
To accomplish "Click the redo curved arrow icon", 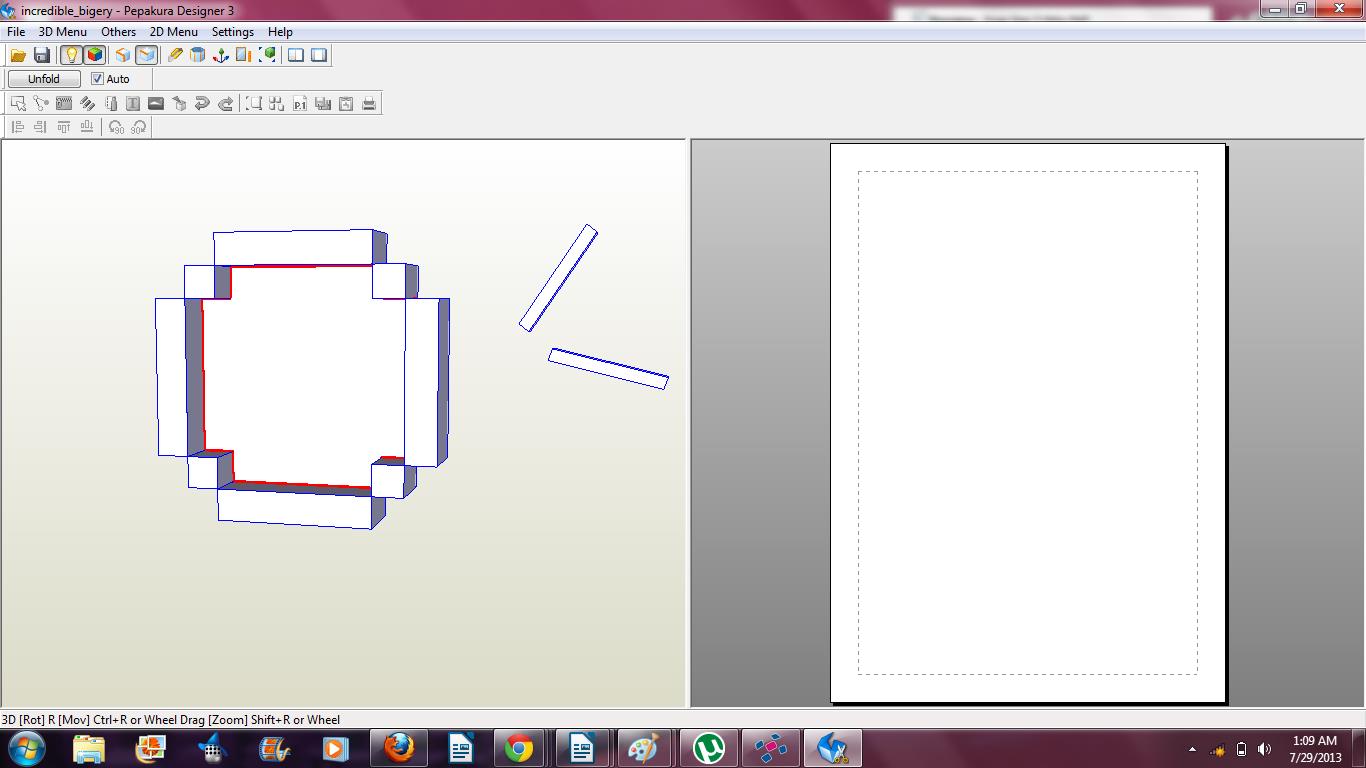I will [225, 103].
